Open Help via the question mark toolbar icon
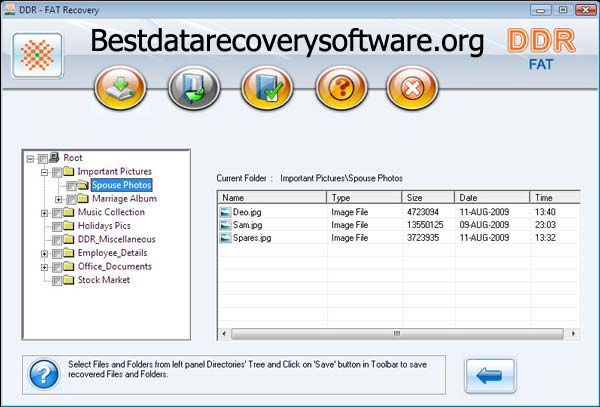This screenshot has width=600, height=407. pos(341,88)
